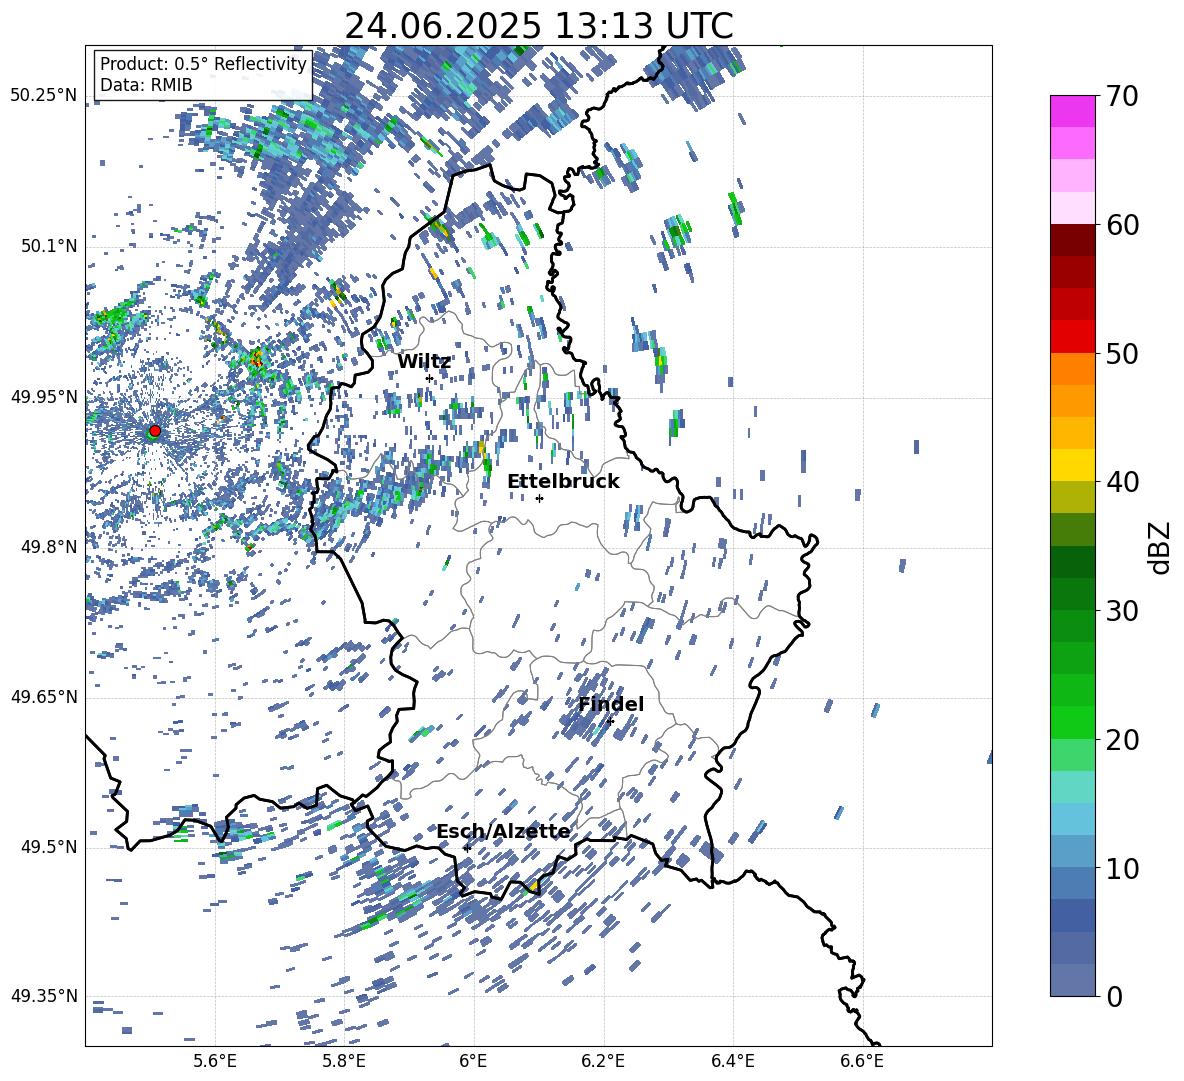Click the 70 dBZ colorbar label
1184x1081 pixels.
[x=1122, y=97]
